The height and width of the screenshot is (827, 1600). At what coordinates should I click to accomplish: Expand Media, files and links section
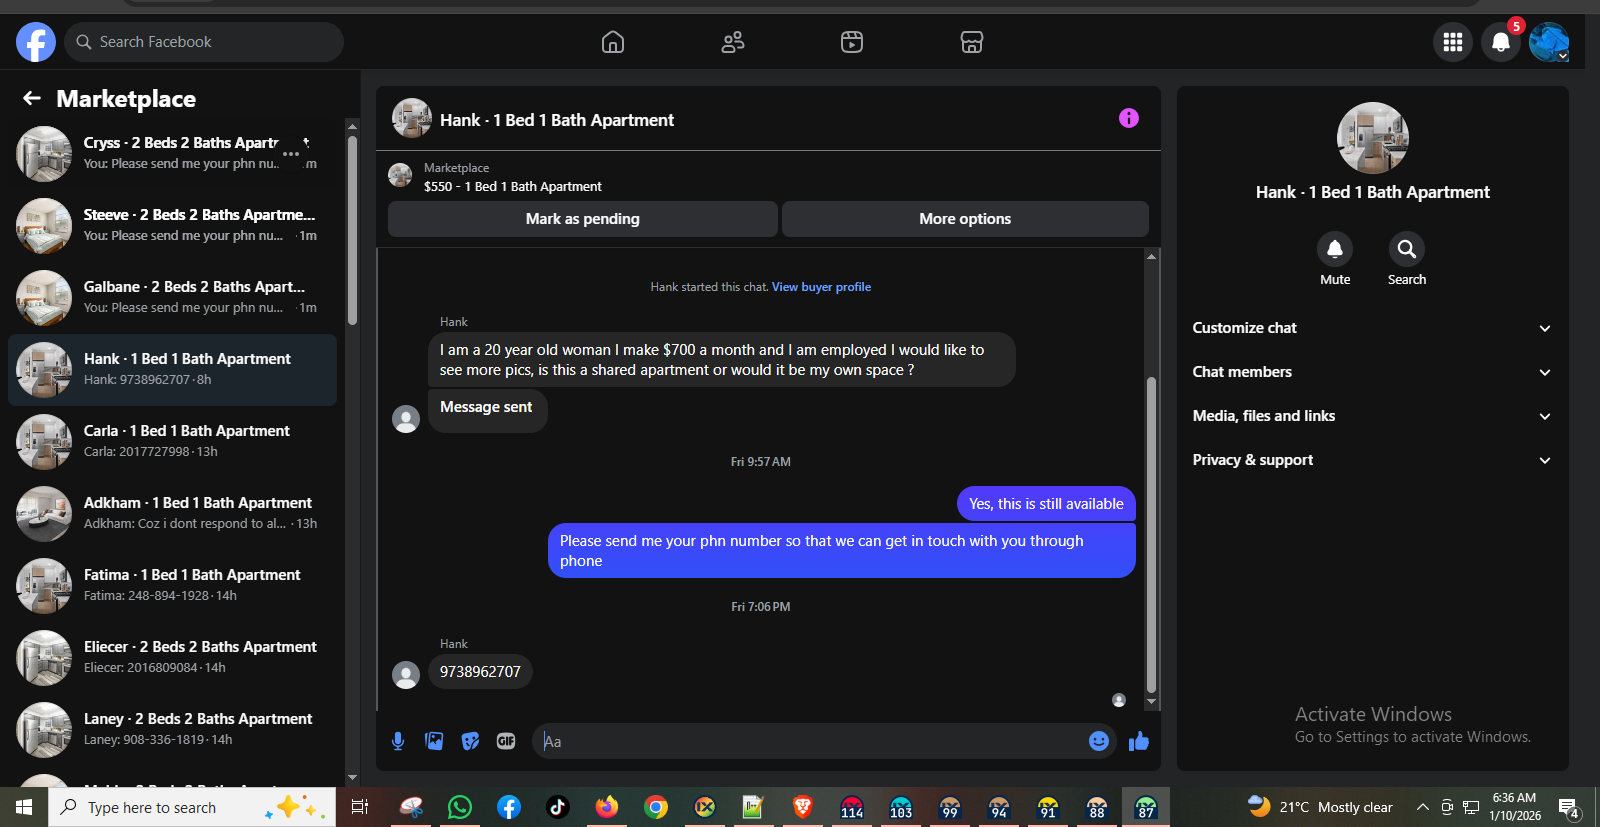(1372, 416)
